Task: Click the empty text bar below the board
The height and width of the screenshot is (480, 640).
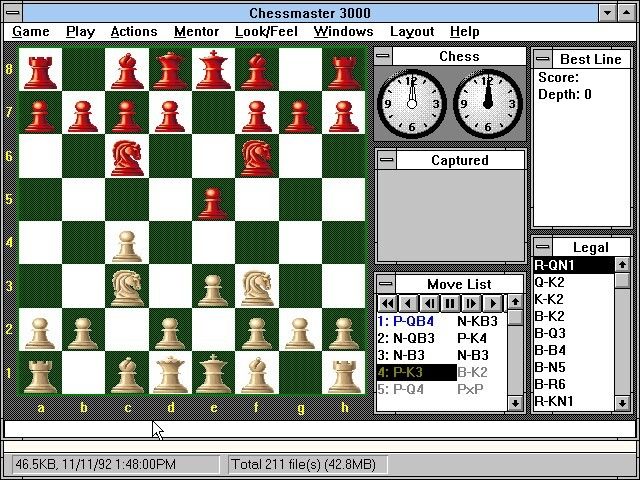Action: [320, 429]
